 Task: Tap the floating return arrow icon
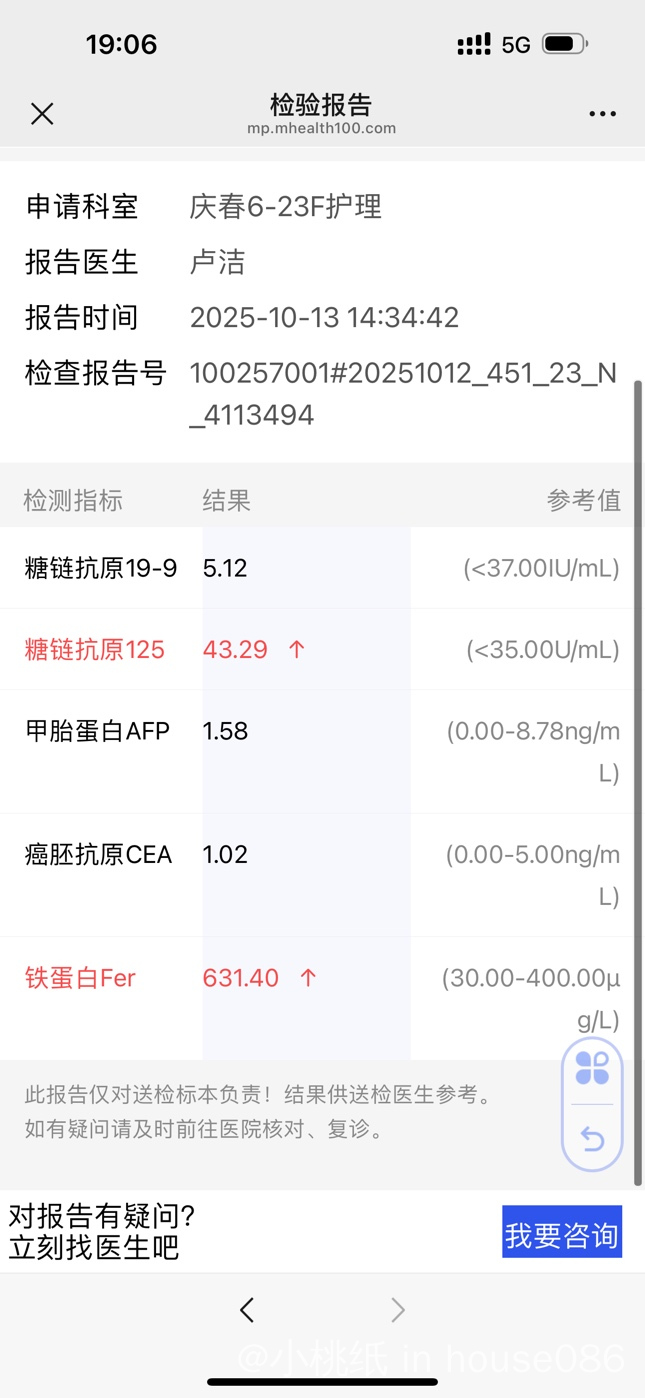592,1138
